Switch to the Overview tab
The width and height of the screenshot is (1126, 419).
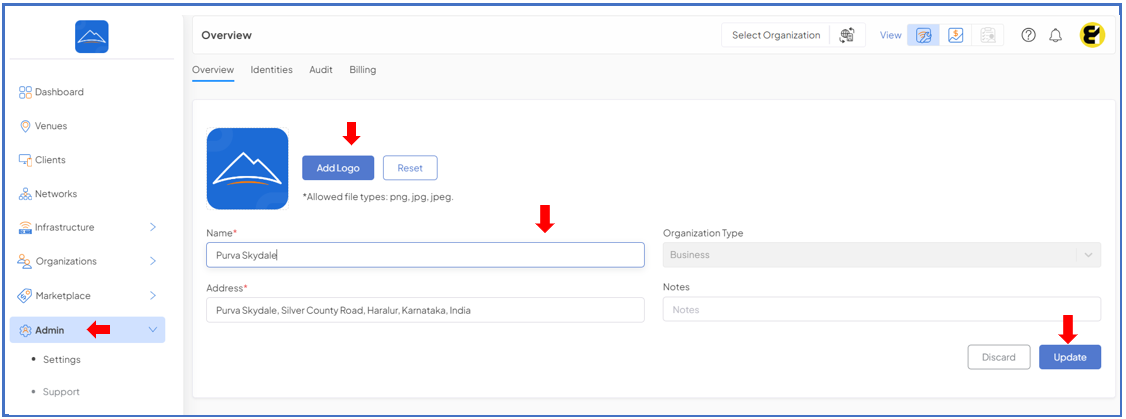[213, 70]
